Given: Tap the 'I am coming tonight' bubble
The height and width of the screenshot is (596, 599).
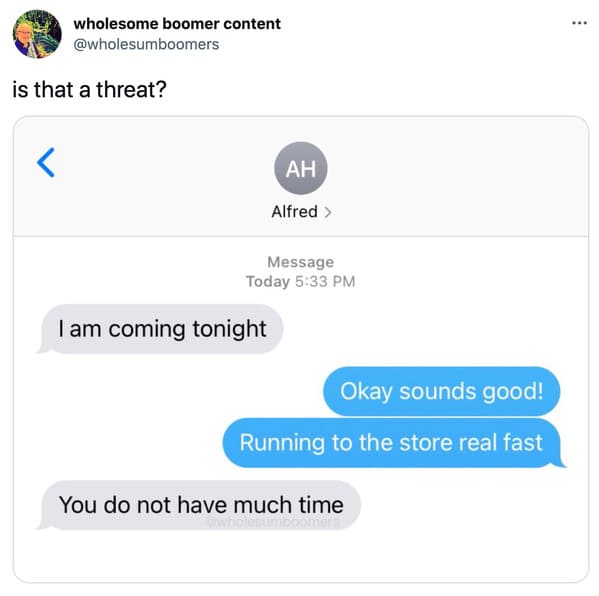Looking at the screenshot, I should pos(162,329).
